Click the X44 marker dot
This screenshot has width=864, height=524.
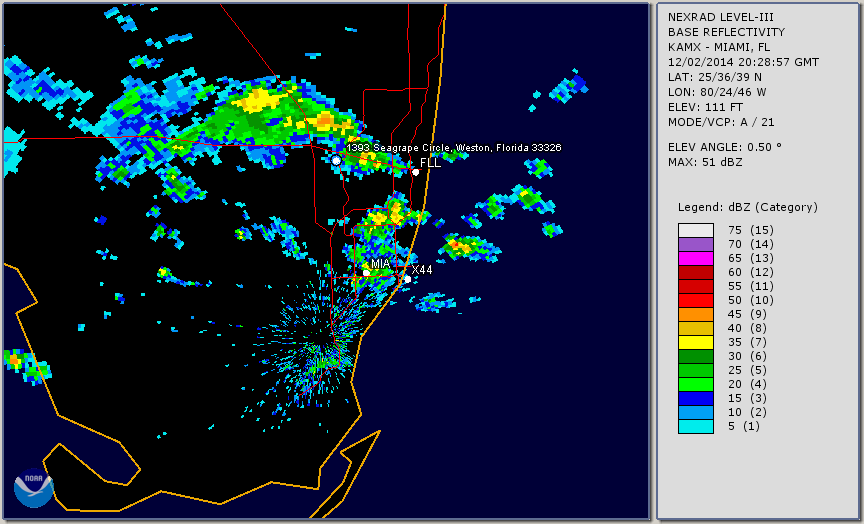[x=408, y=280]
